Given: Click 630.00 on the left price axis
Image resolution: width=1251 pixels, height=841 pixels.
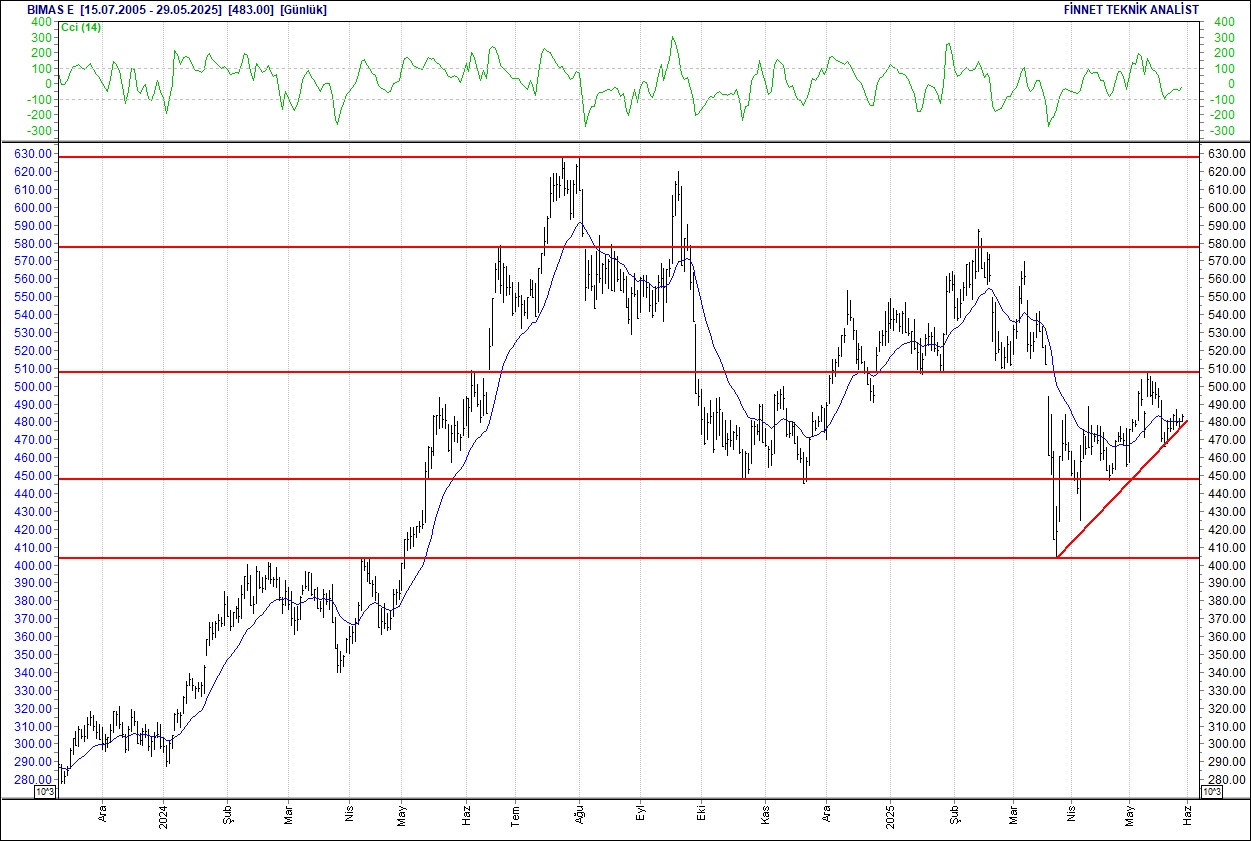Looking at the screenshot, I should (x=35, y=154).
